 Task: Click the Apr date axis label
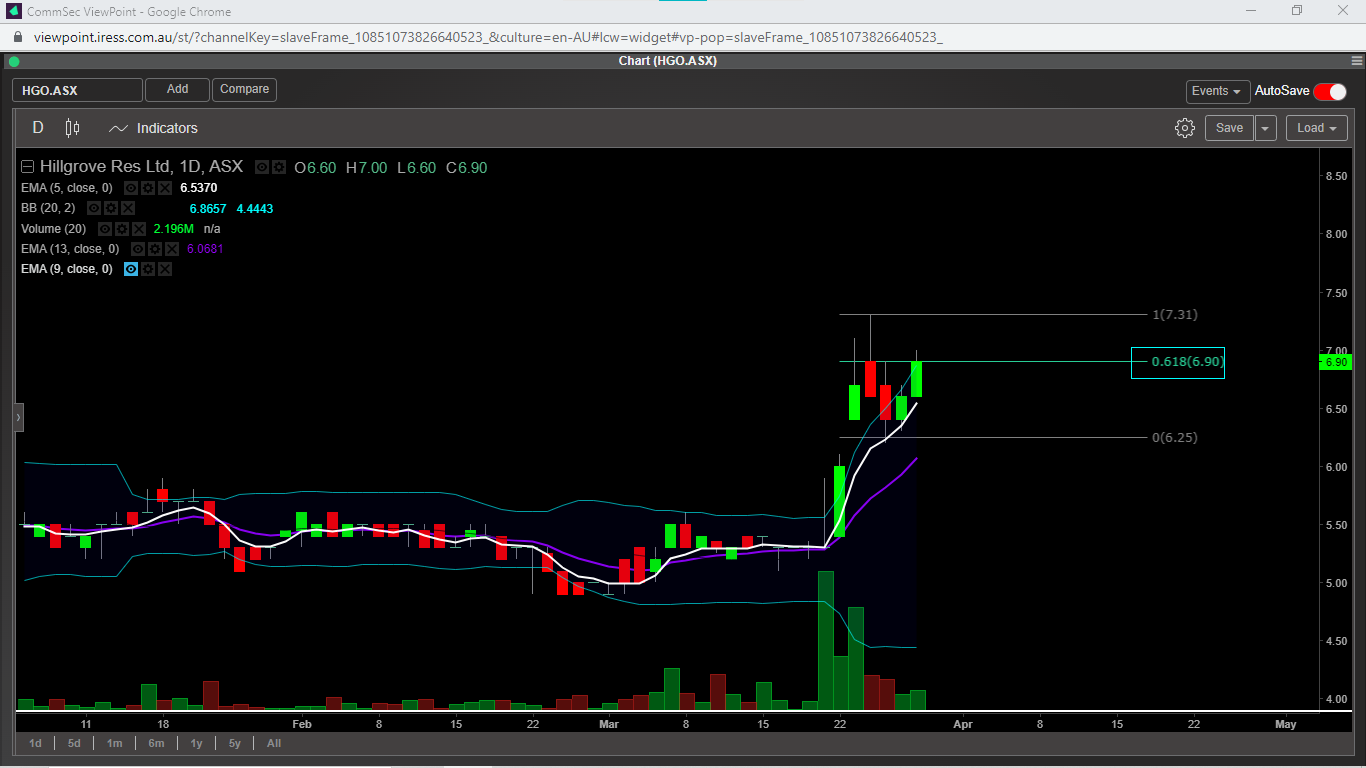[963, 724]
